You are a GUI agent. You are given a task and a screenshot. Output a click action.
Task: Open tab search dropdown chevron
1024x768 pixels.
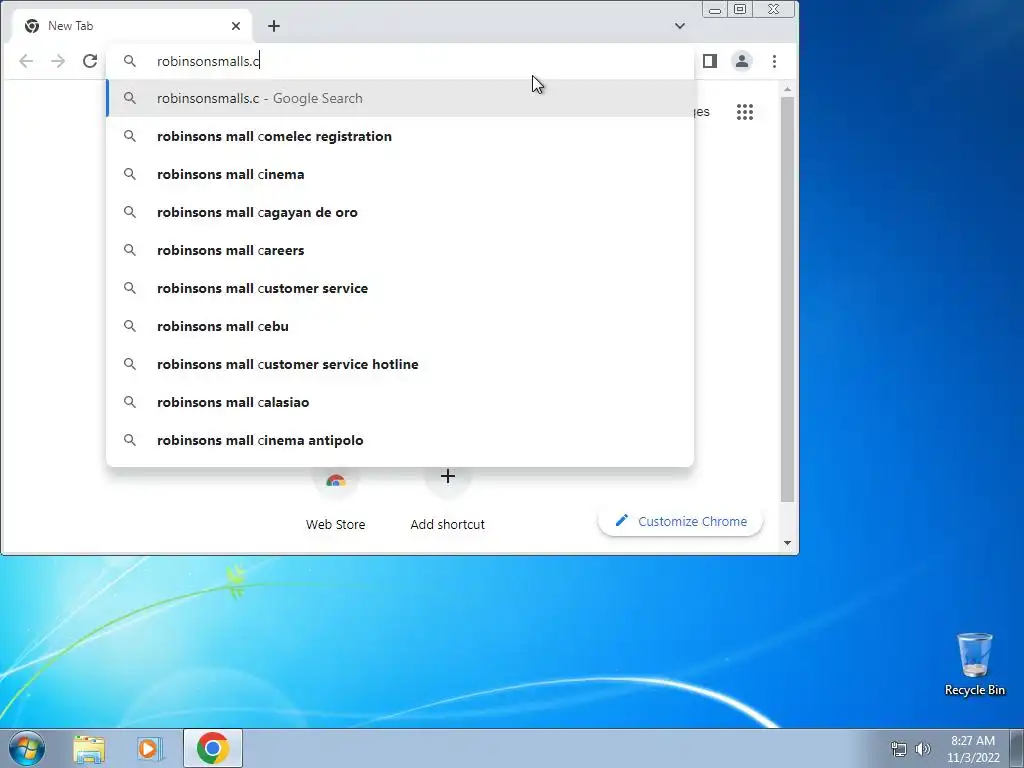click(680, 26)
